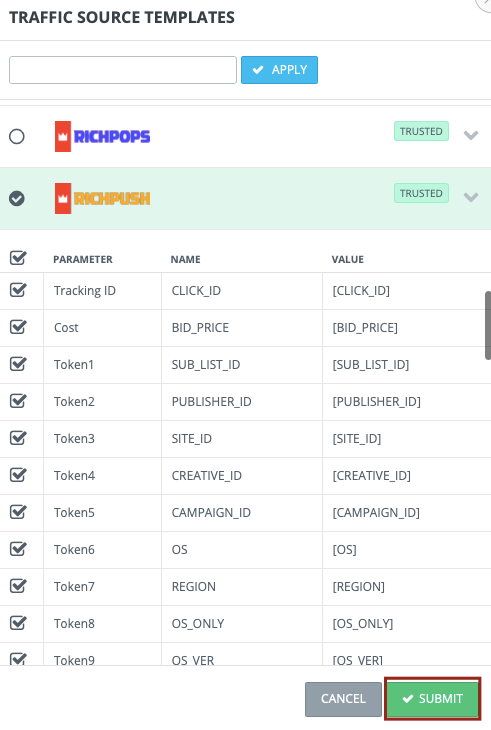Click the RichPops logo
491x730 pixels.
tap(102, 136)
